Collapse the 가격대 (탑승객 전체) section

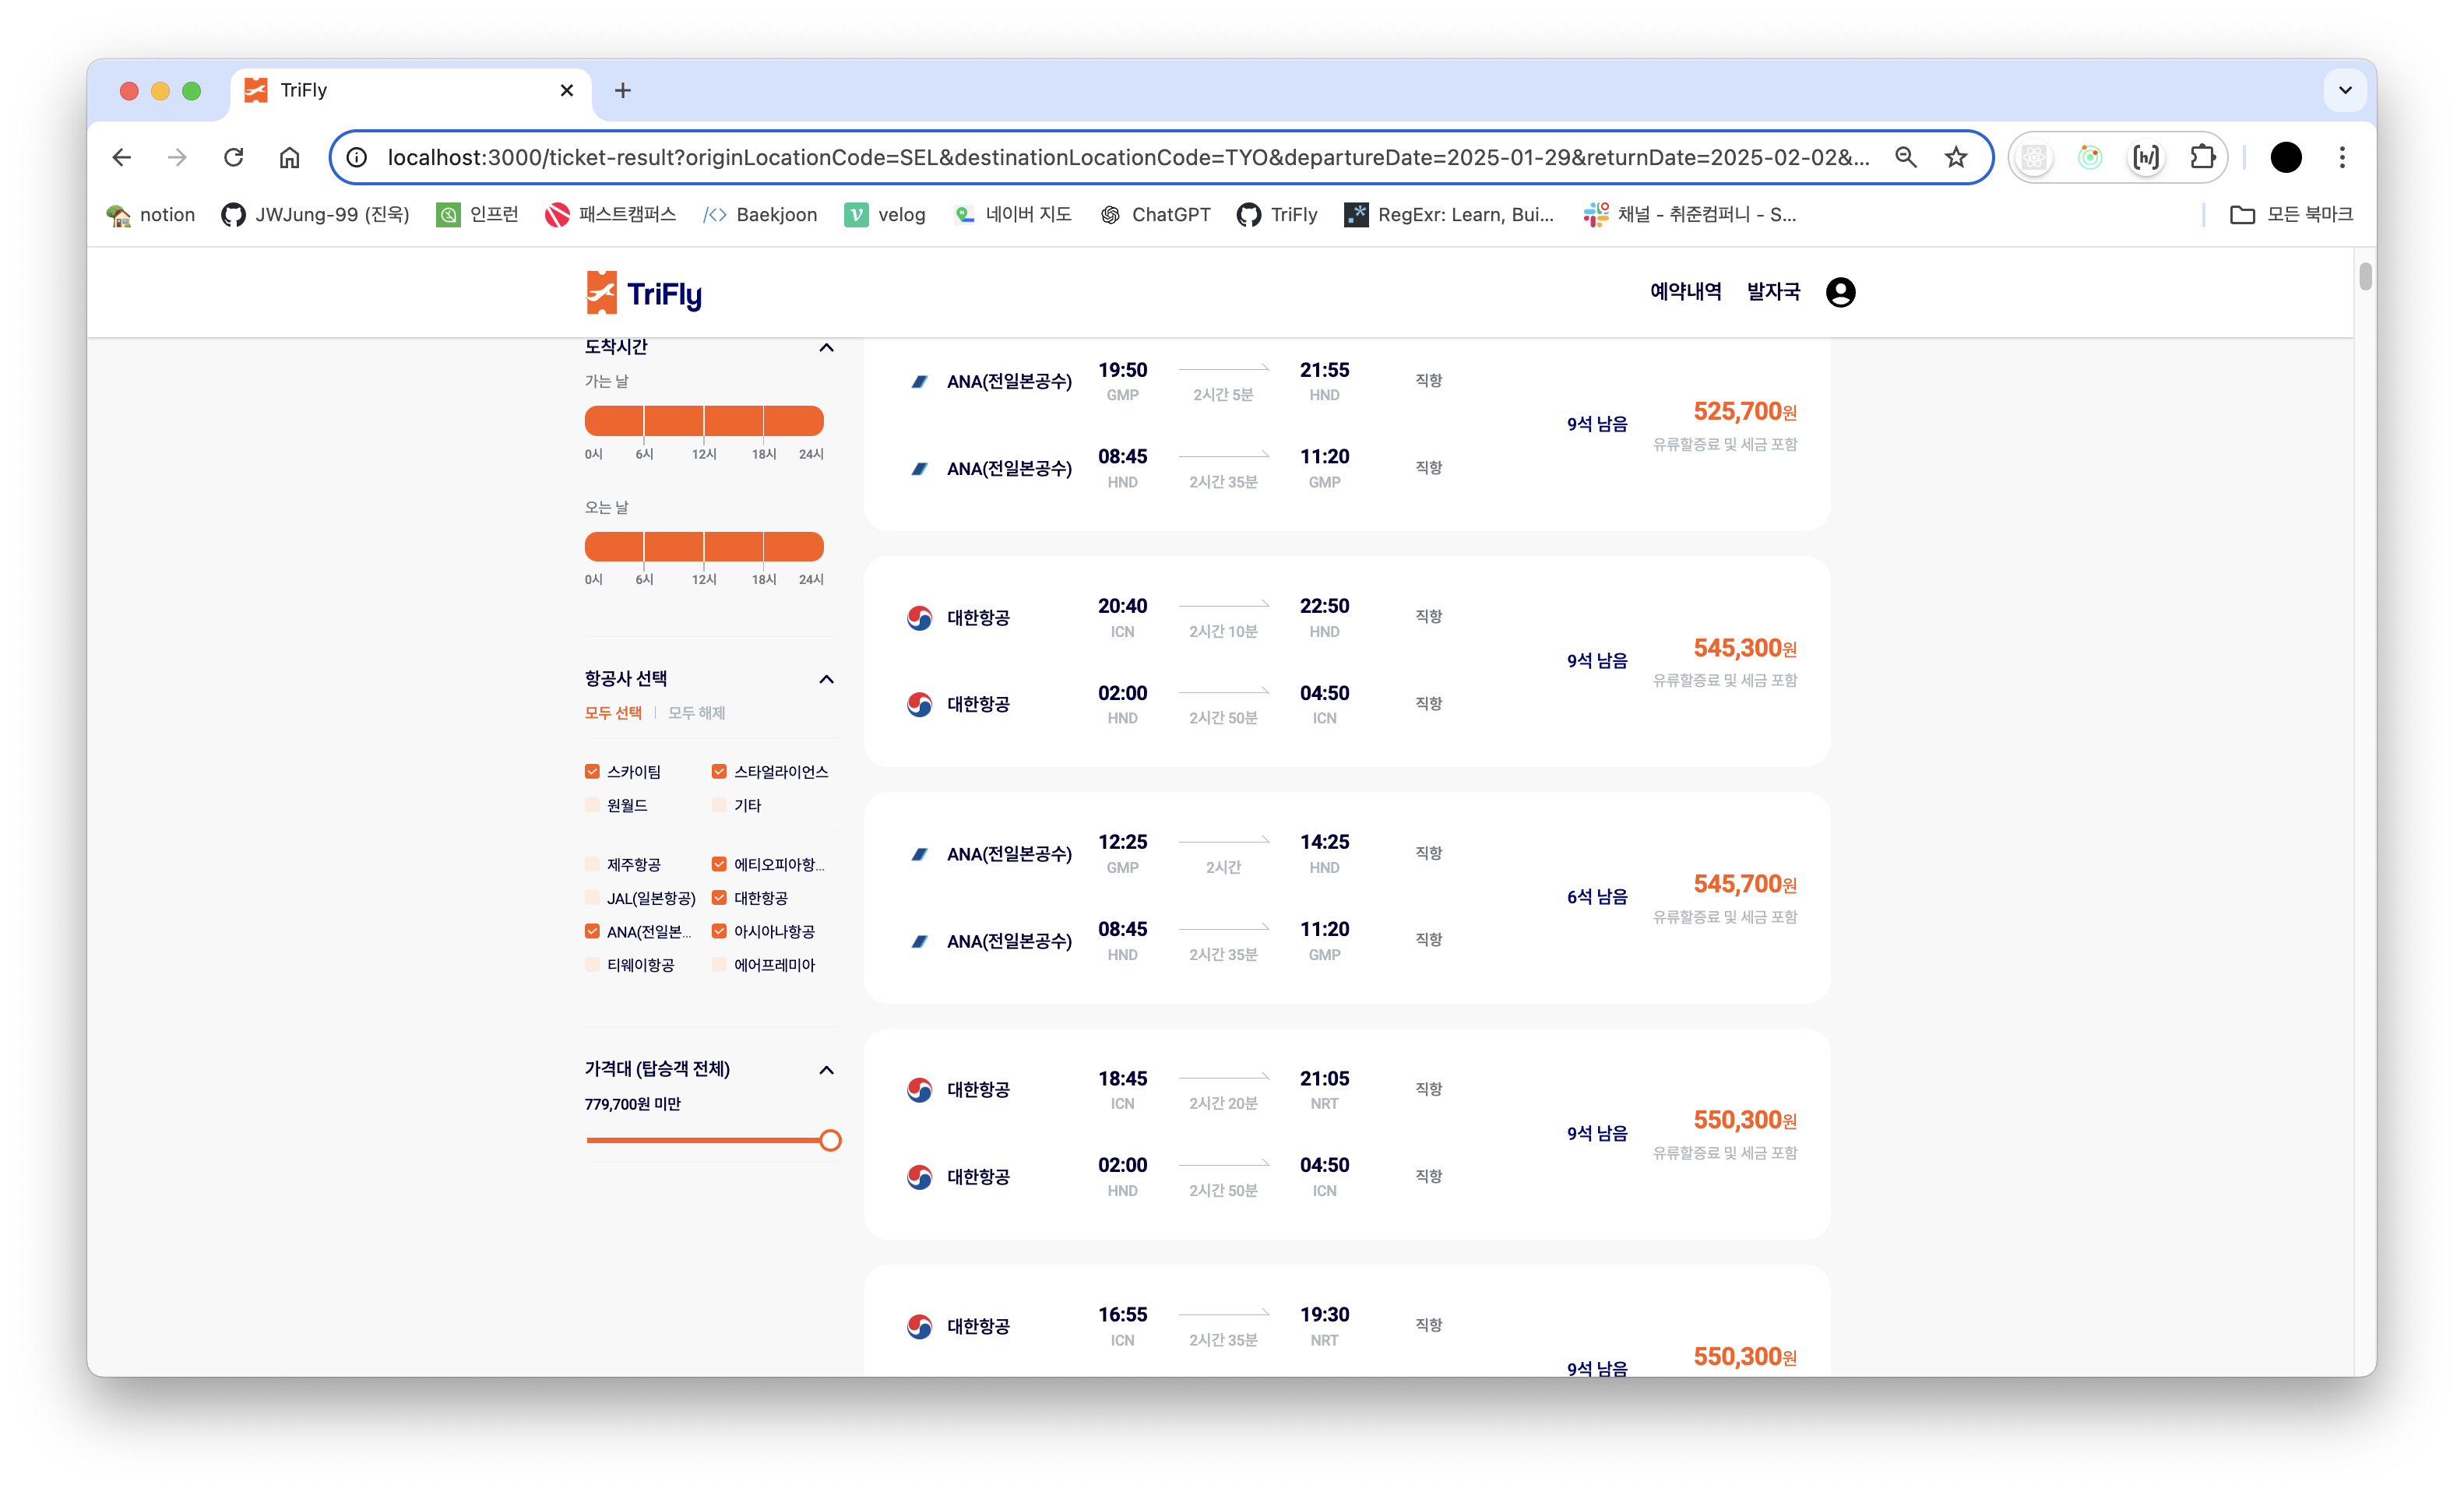(826, 1070)
